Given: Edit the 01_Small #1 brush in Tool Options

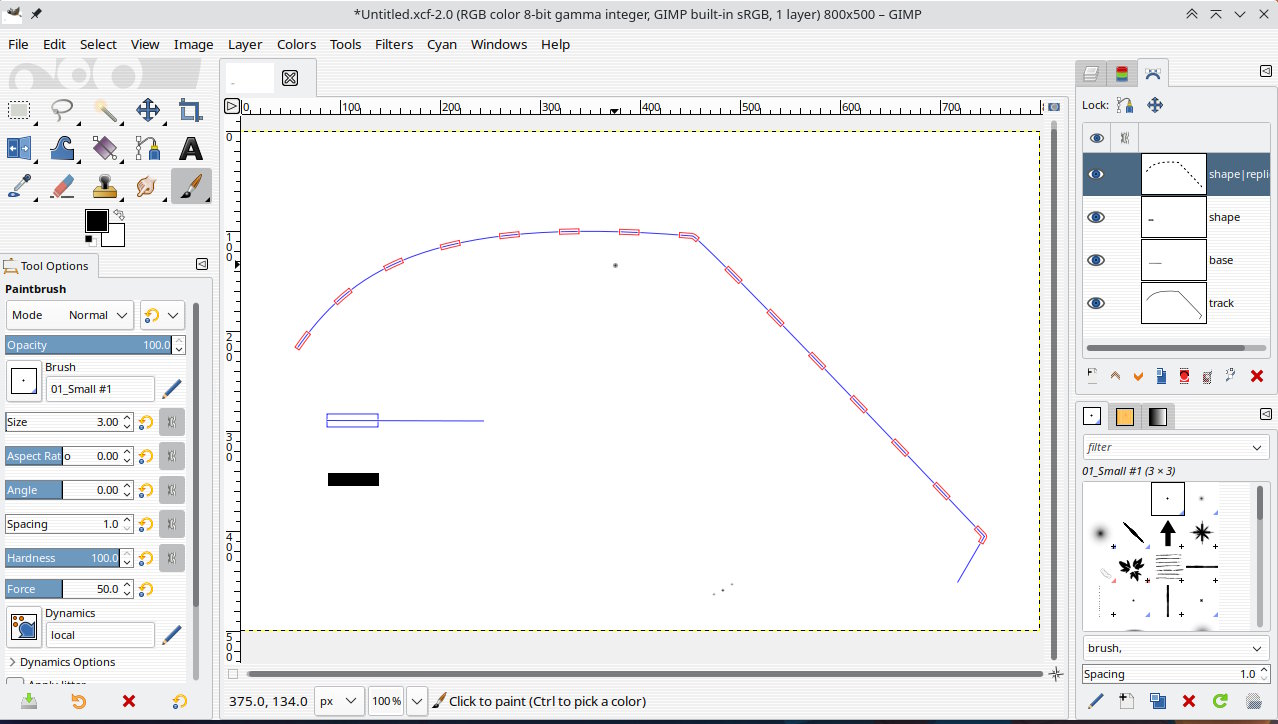Looking at the screenshot, I should pyautogui.click(x=172, y=388).
